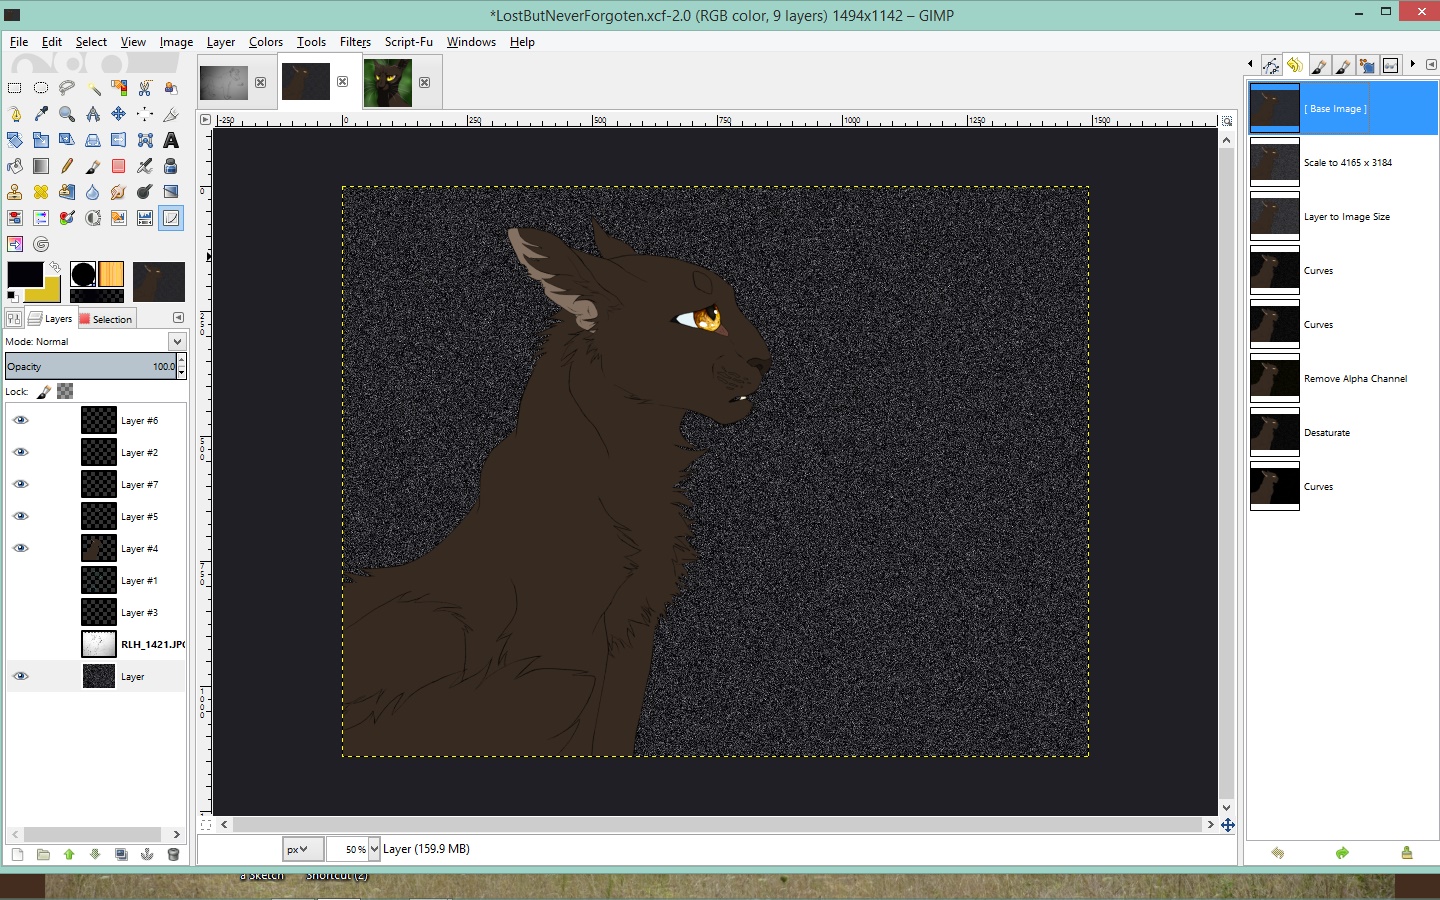
Task: Select the Fuzzy Select magic wand tool
Action: tap(93, 88)
